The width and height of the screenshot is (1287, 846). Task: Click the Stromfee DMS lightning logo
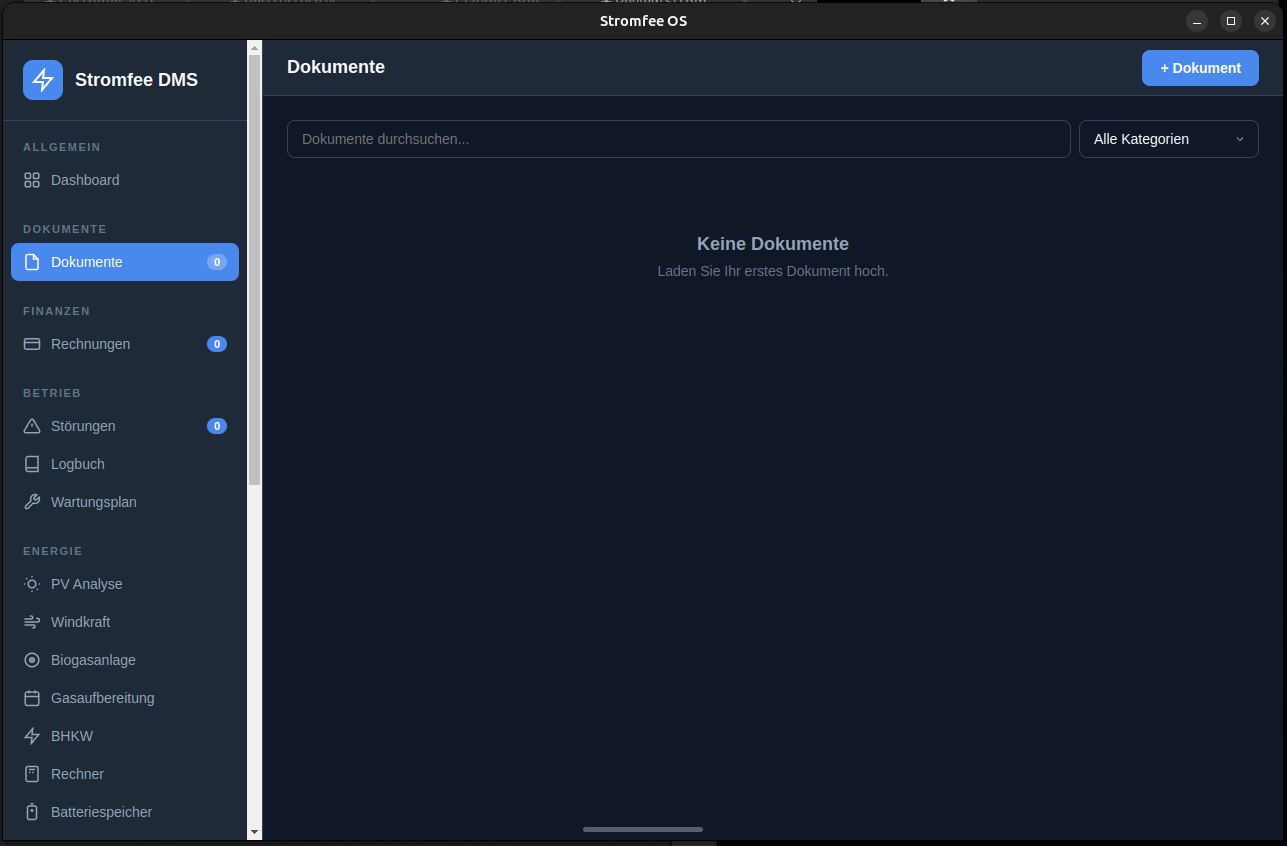click(43, 80)
